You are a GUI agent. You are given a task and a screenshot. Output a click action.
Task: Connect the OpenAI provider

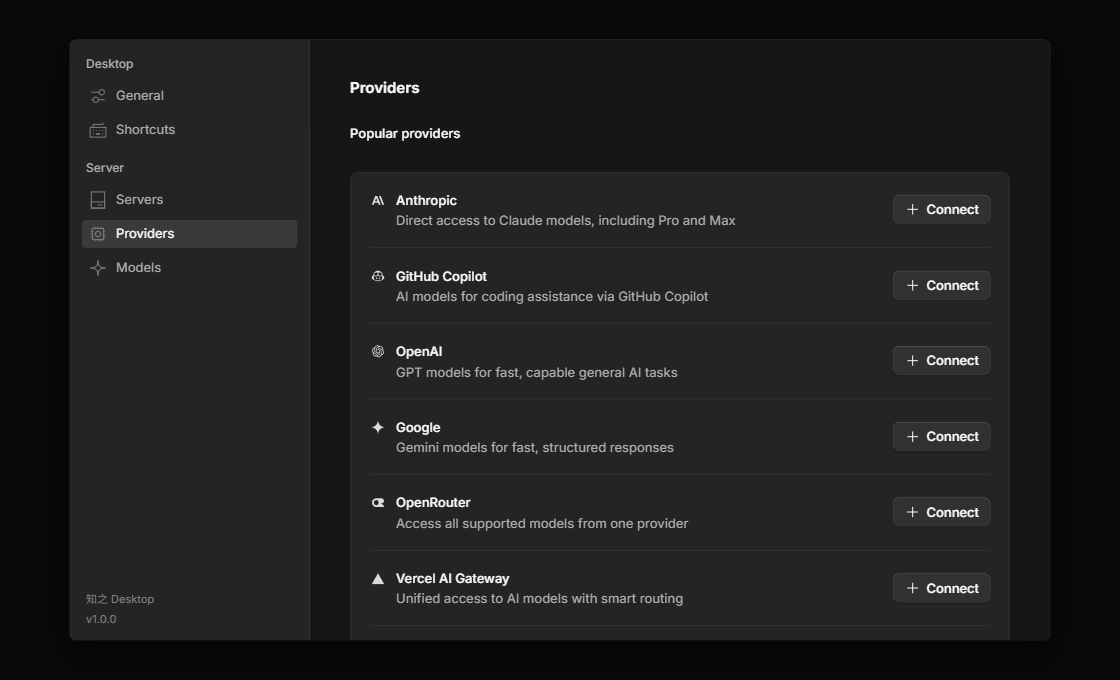tap(941, 361)
